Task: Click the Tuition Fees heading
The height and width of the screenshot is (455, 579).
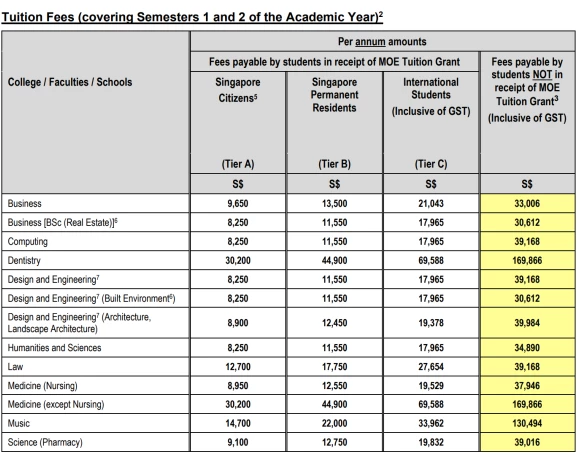Action: click(192, 17)
